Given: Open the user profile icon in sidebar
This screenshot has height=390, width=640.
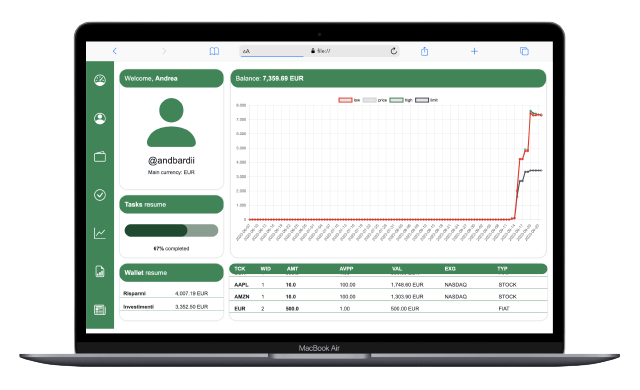Looking at the screenshot, I should click(x=100, y=118).
